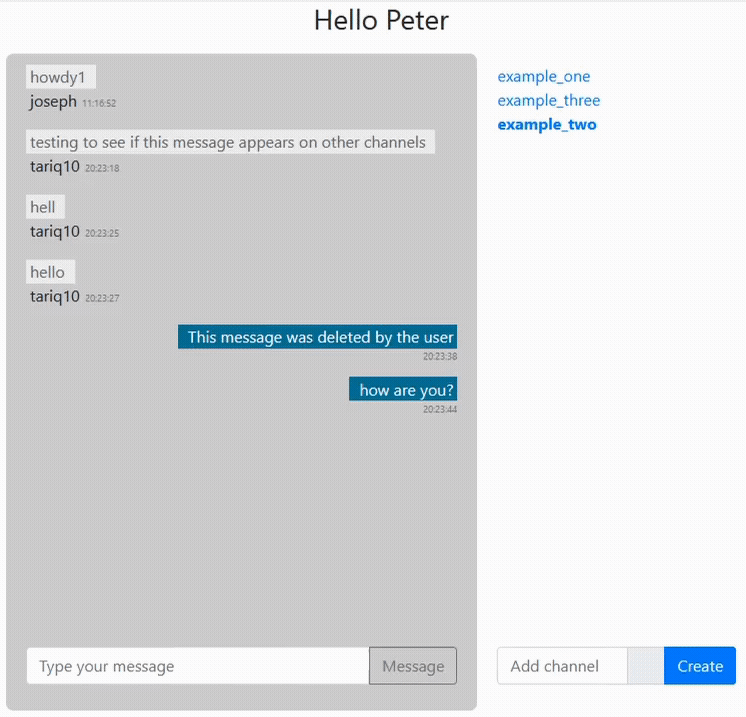Viewport: 746px width, 717px height.
Task: Click the gray box beside Create
Action: click(645, 666)
